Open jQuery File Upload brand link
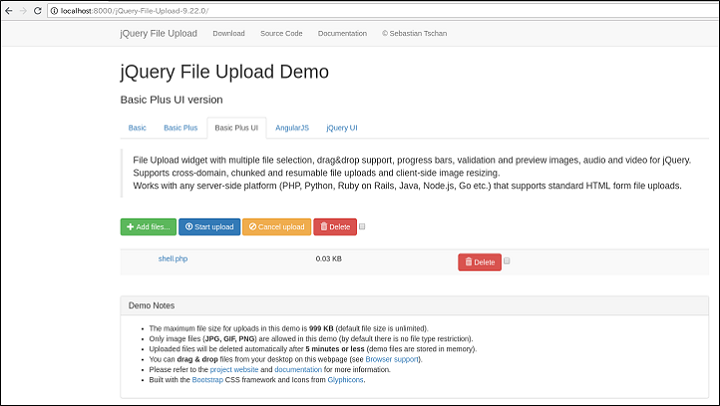 (158, 34)
